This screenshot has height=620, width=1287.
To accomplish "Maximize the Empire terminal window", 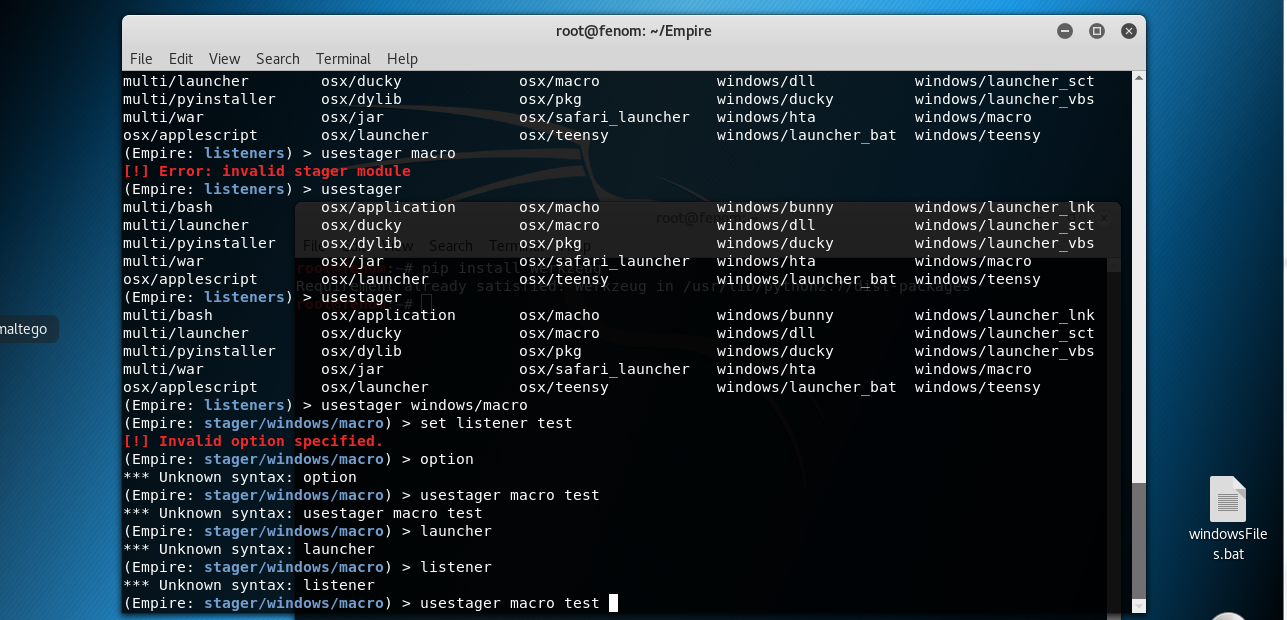I will point(1097,31).
